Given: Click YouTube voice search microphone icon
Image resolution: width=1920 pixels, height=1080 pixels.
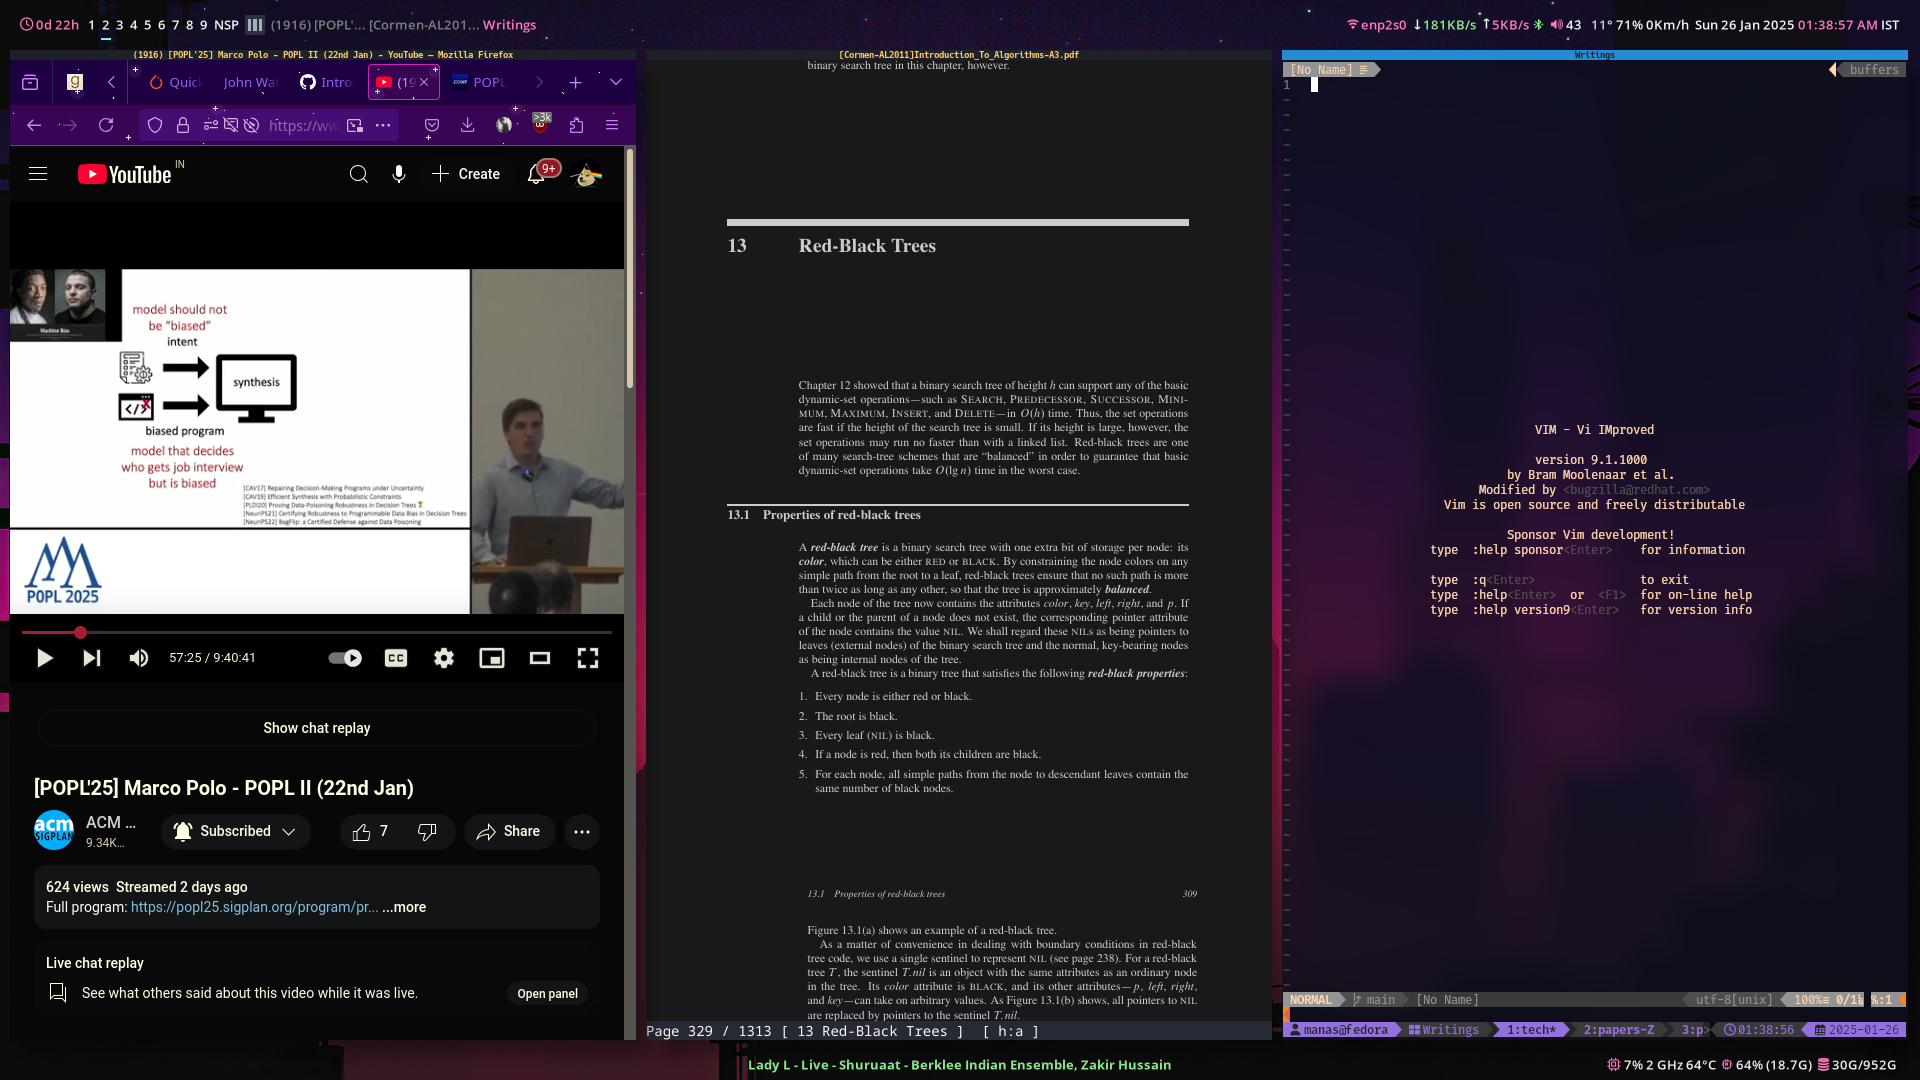Looking at the screenshot, I should click(399, 174).
